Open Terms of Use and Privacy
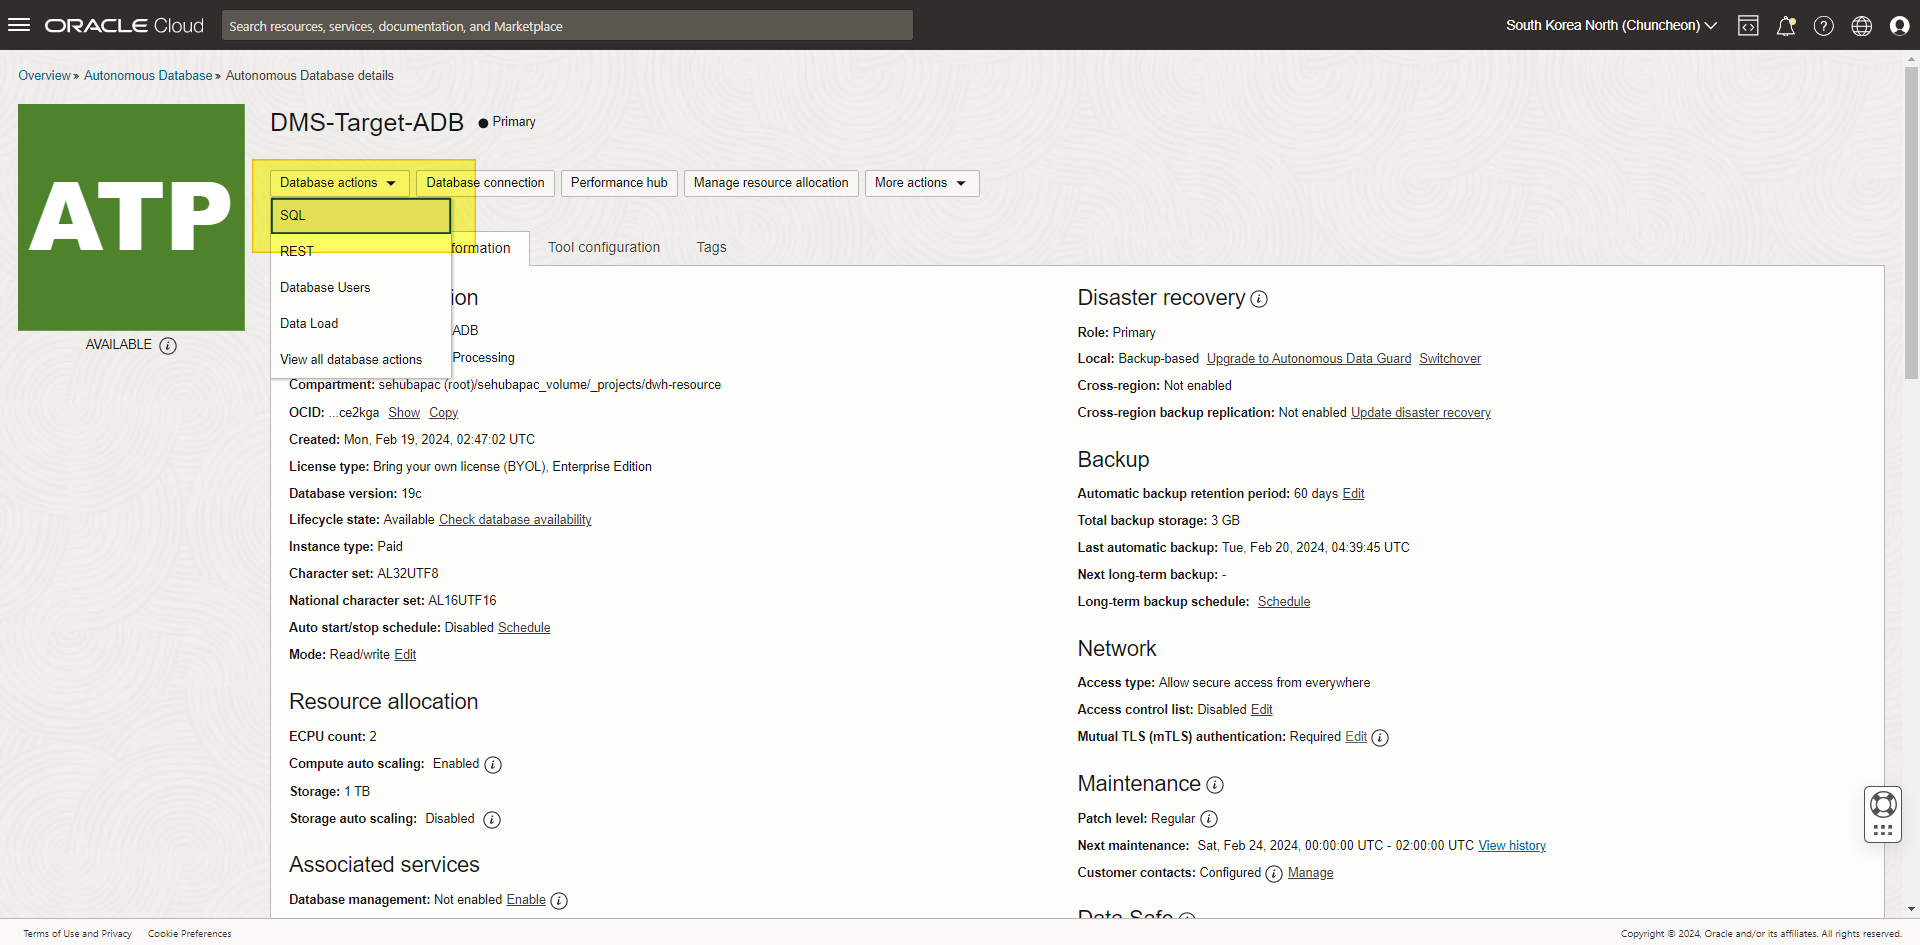This screenshot has height=945, width=1920. click(78, 934)
